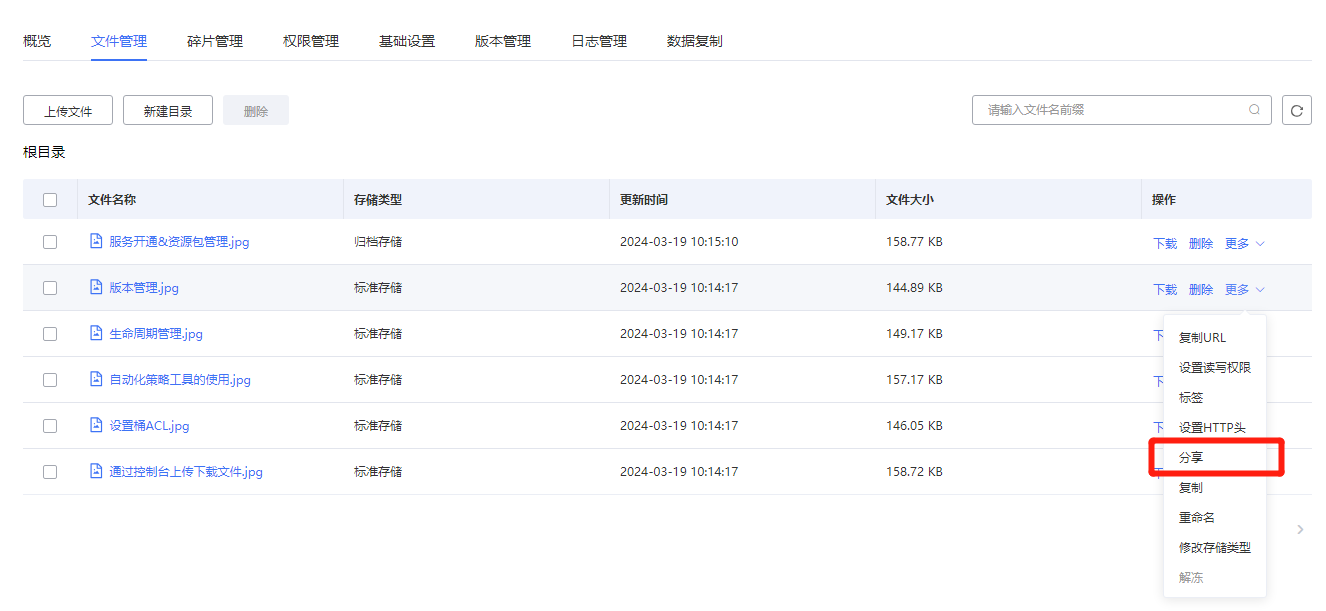
Task: Download 服务开通&资源包管理.jpg via 下载 link
Action: coord(1165,243)
